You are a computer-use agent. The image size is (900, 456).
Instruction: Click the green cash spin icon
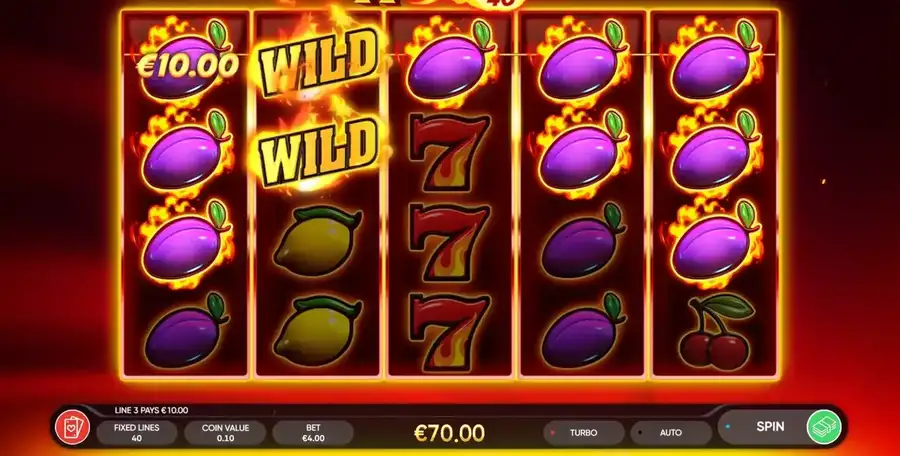824,427
